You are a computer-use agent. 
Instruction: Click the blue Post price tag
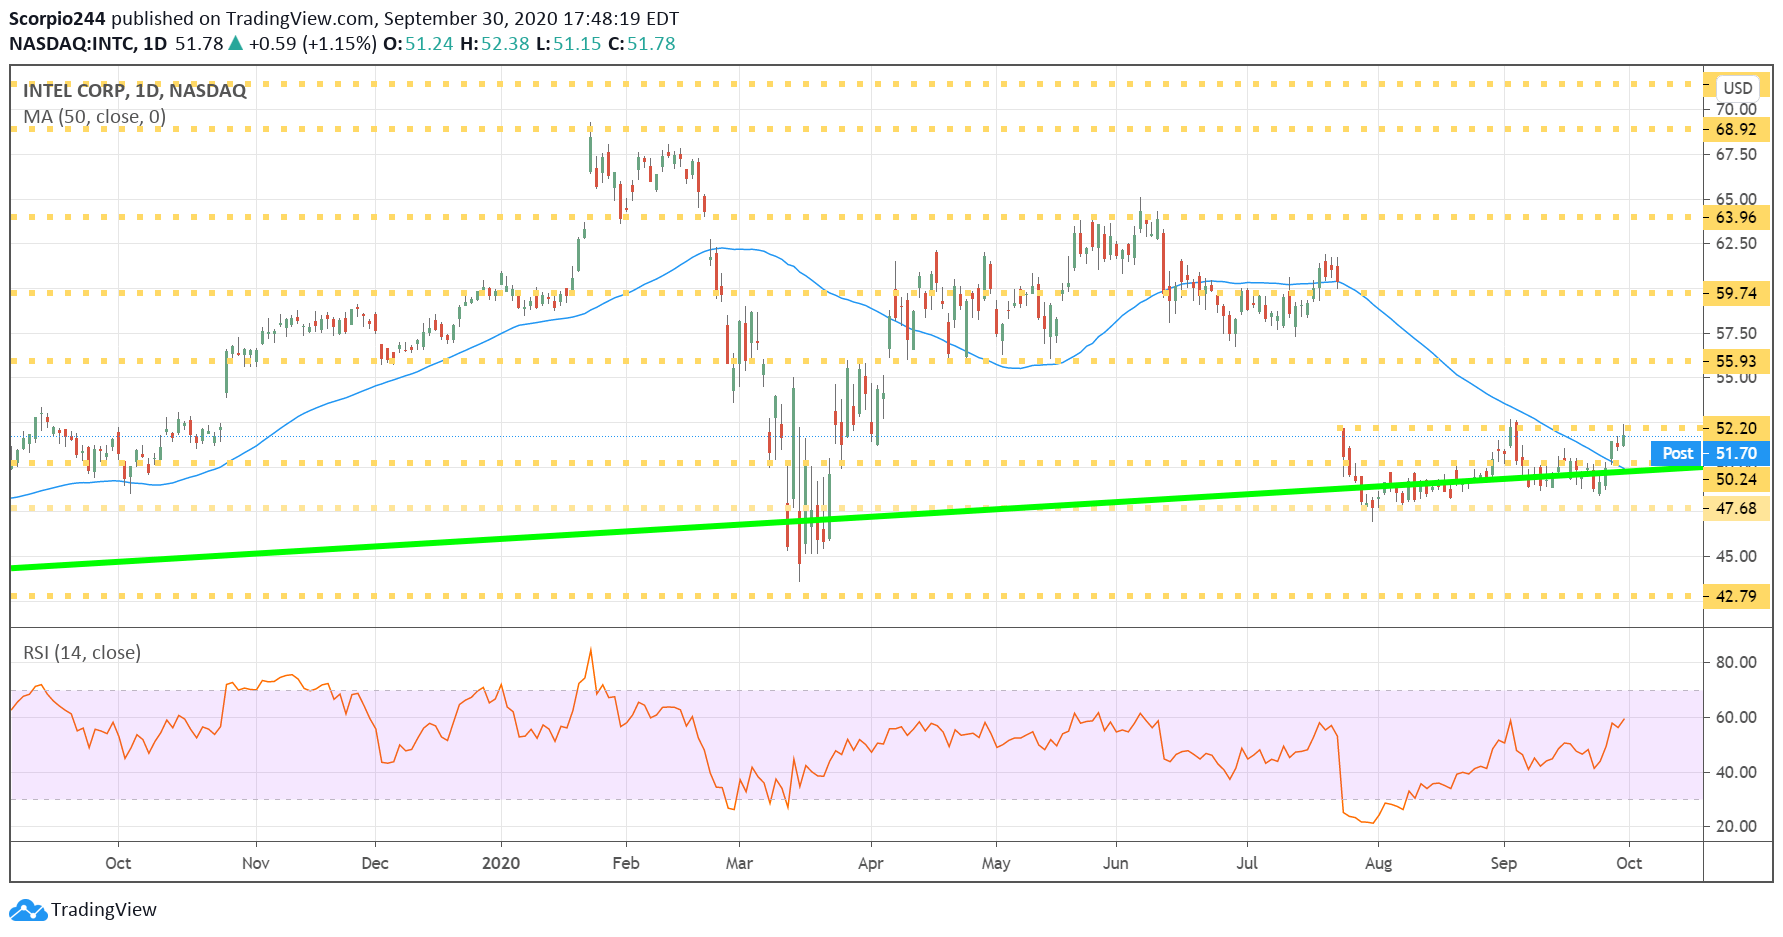(1677, 453)
